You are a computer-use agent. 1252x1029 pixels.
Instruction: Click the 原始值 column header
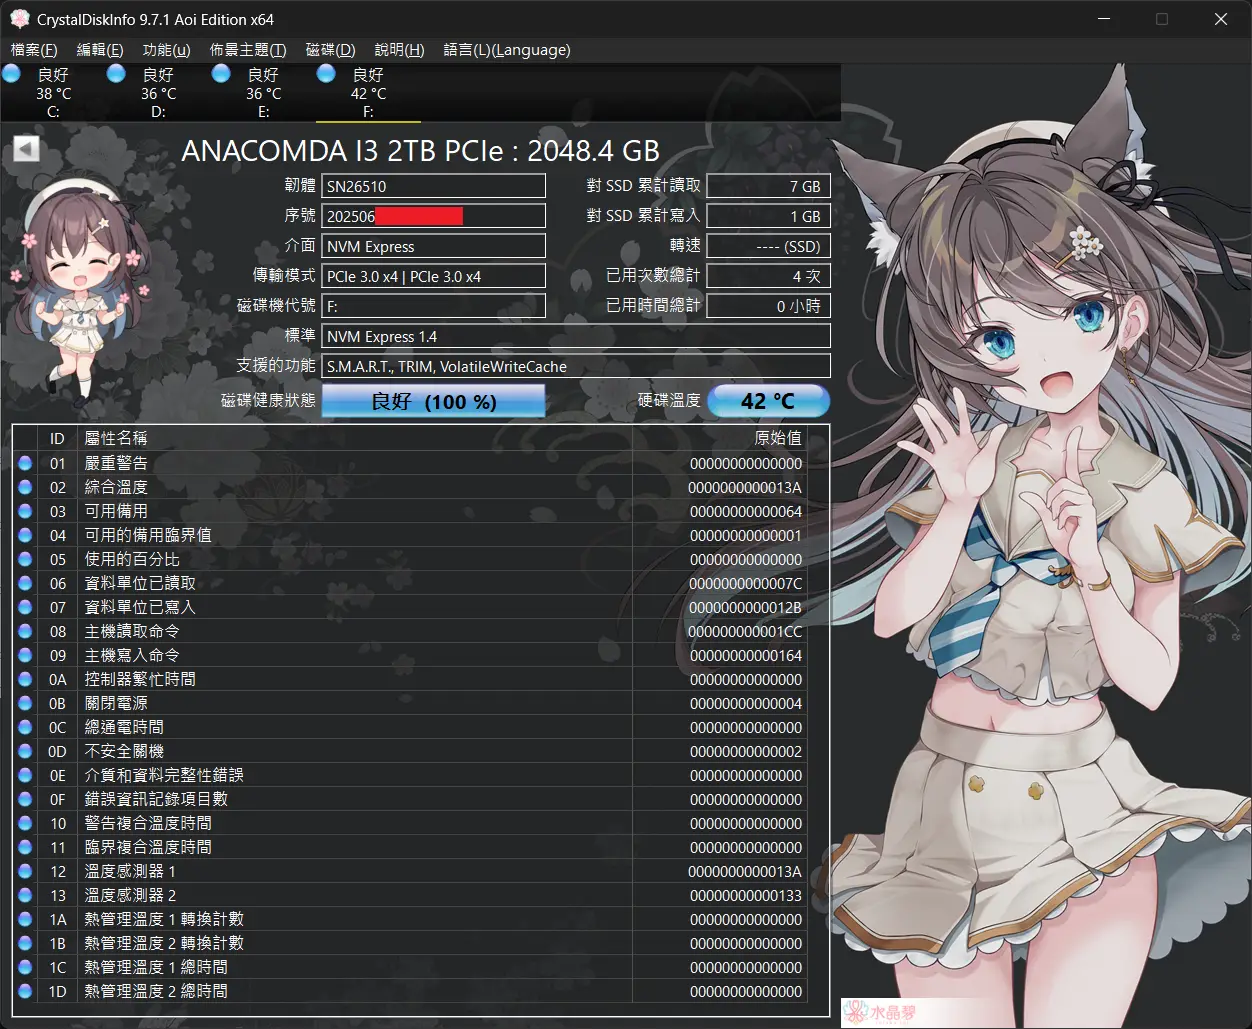coord(720,438)
